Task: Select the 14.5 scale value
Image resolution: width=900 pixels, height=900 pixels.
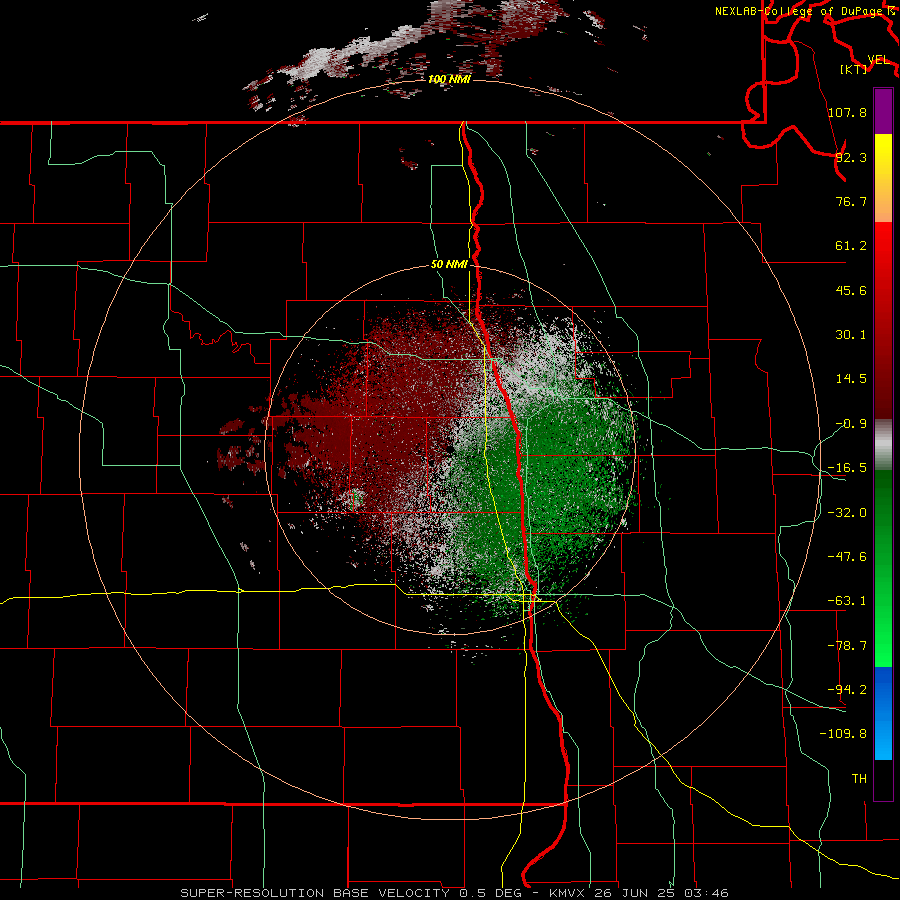Action: [x=851, y=379]
